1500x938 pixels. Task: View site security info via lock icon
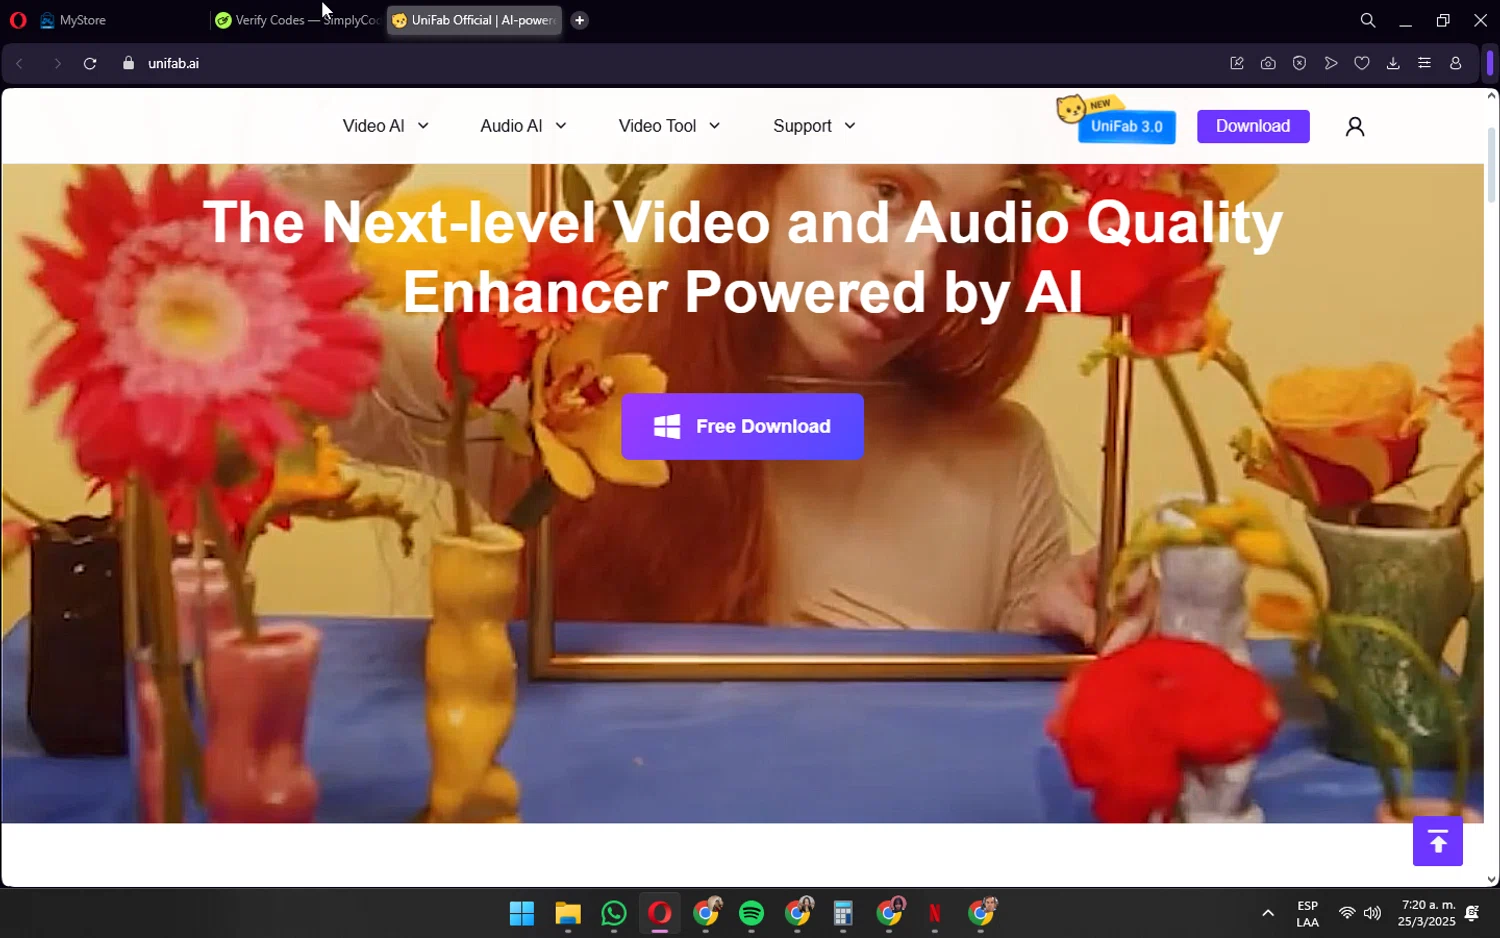pyautogui.click(x=128, y=63)
